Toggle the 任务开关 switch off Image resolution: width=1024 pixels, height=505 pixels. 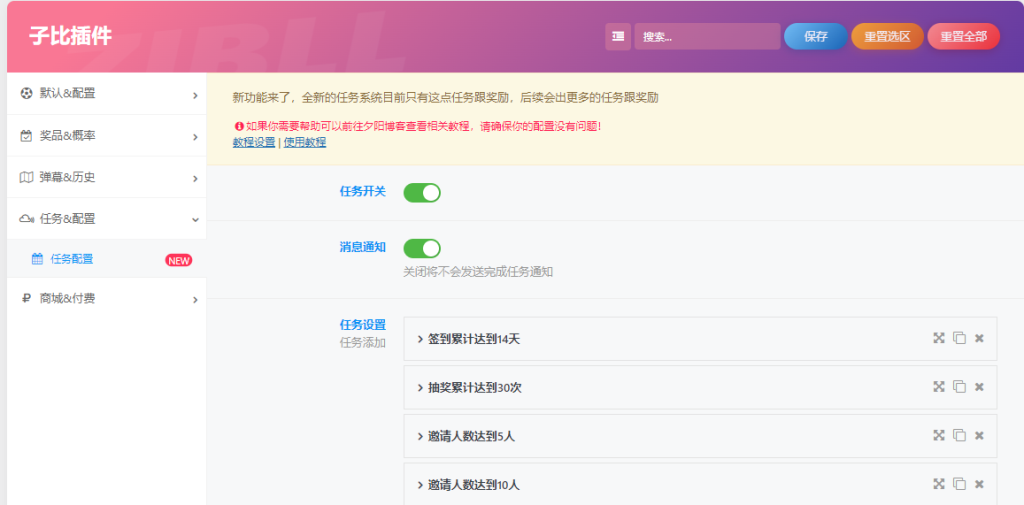pyautogui.click(x=421, y=193)
